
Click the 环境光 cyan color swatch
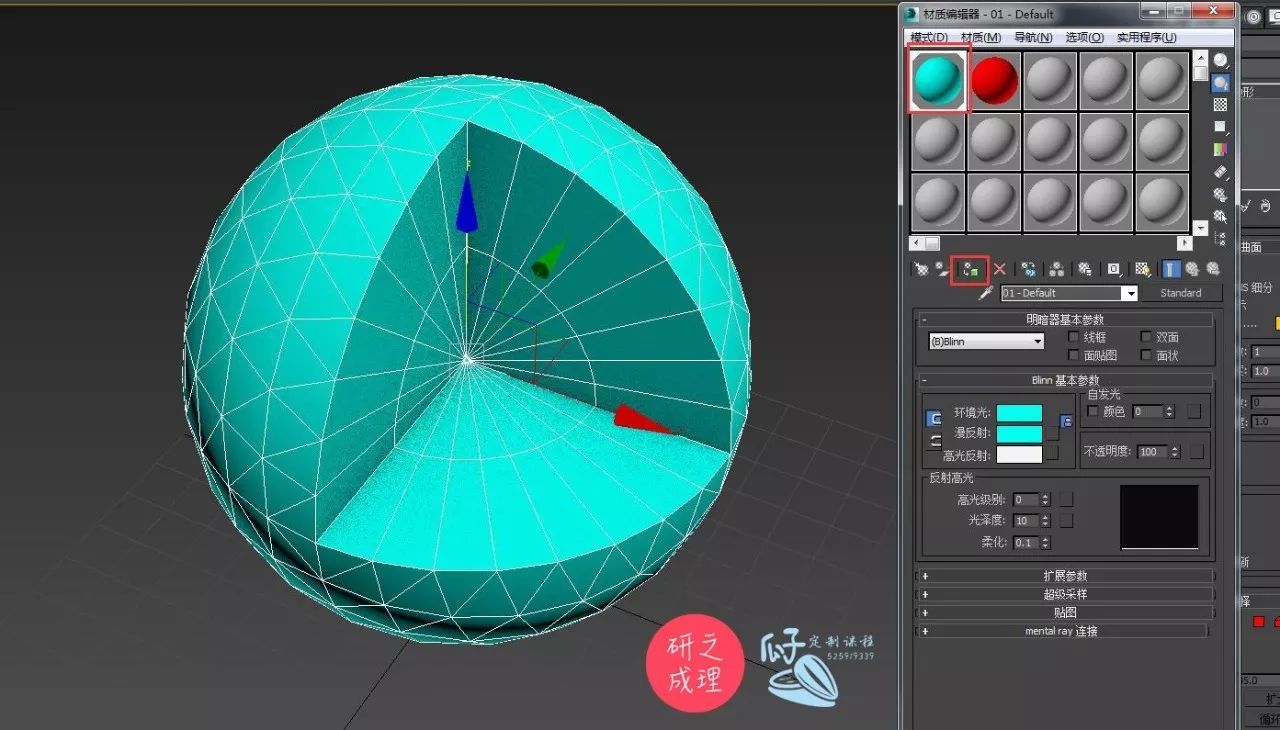[1019, 414]
